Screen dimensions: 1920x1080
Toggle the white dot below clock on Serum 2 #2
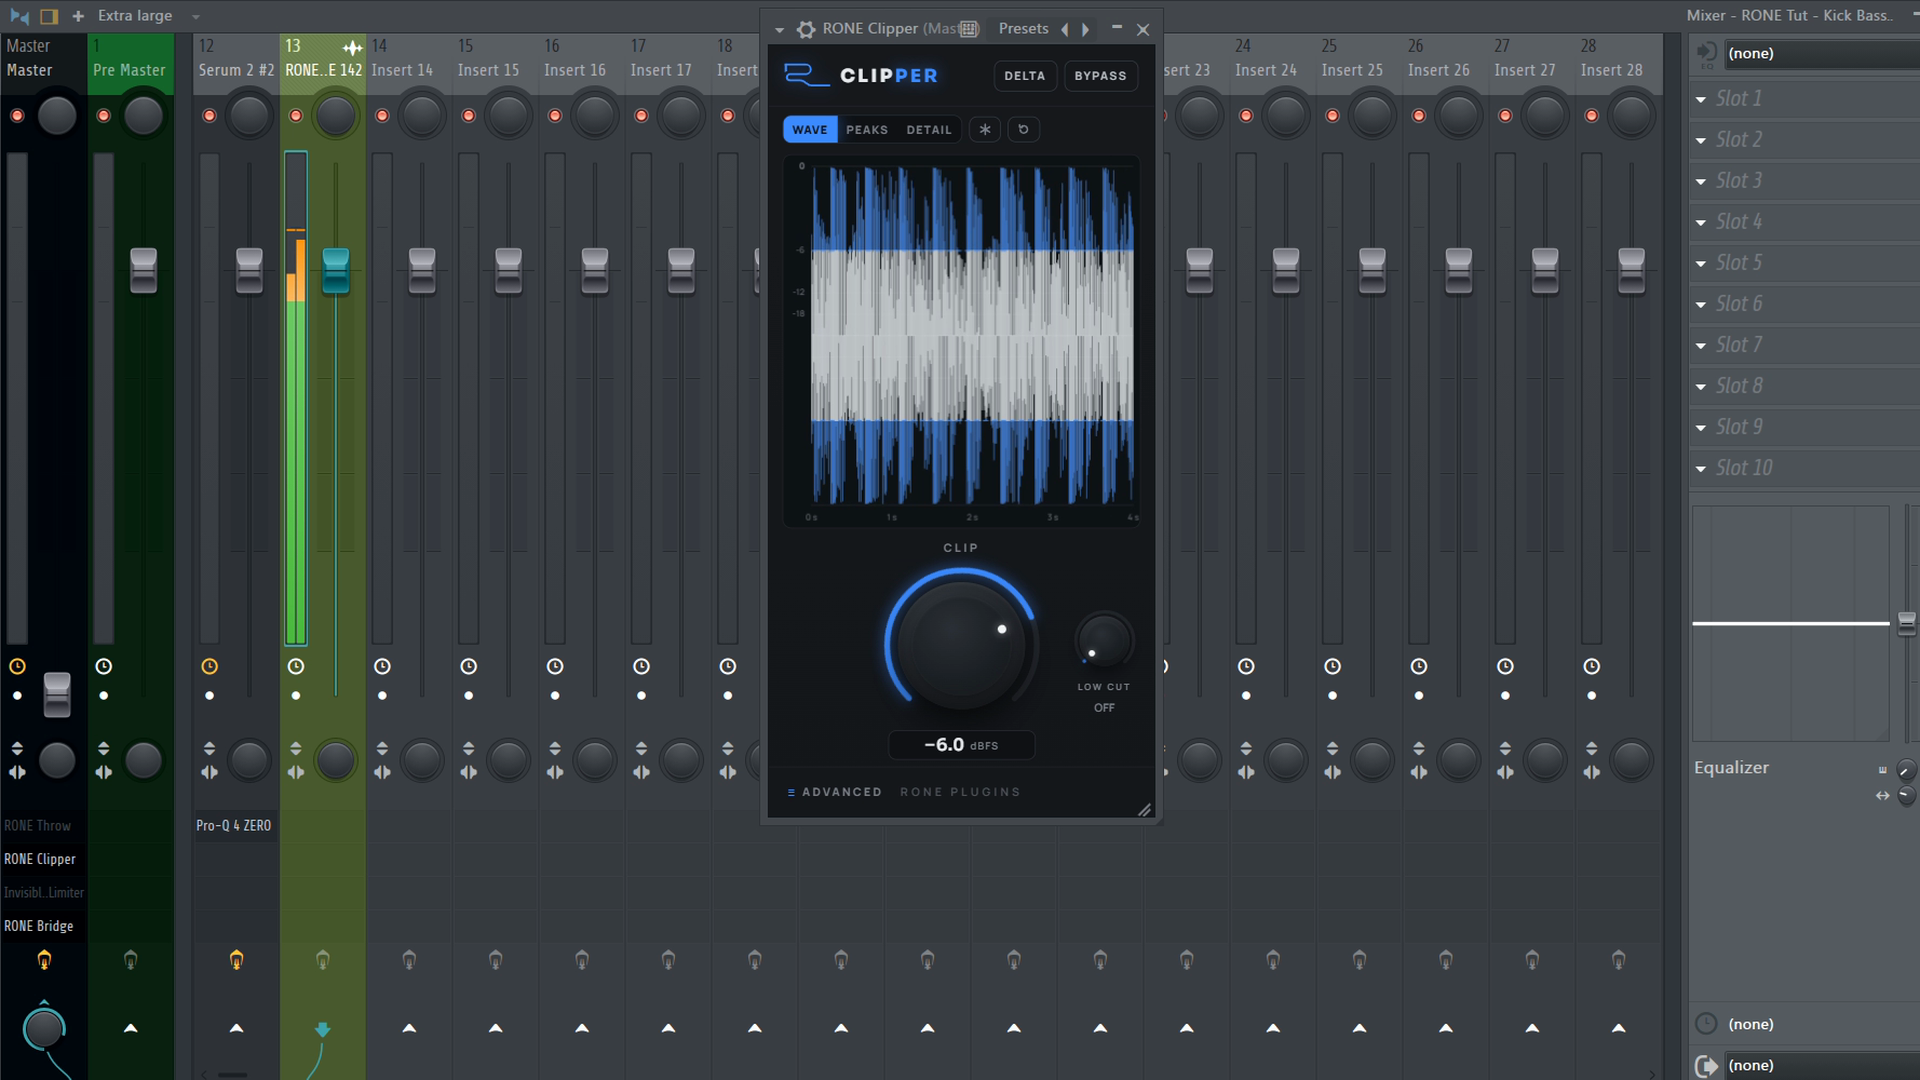click(x=209, y=695)
